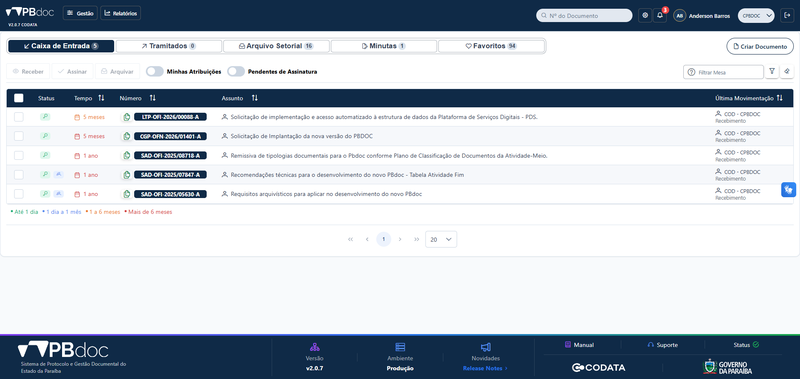This screenshot has height=379, width=800.
Task: Open the rows-per-page dropdown showing 20
Action: pos(441,239)
